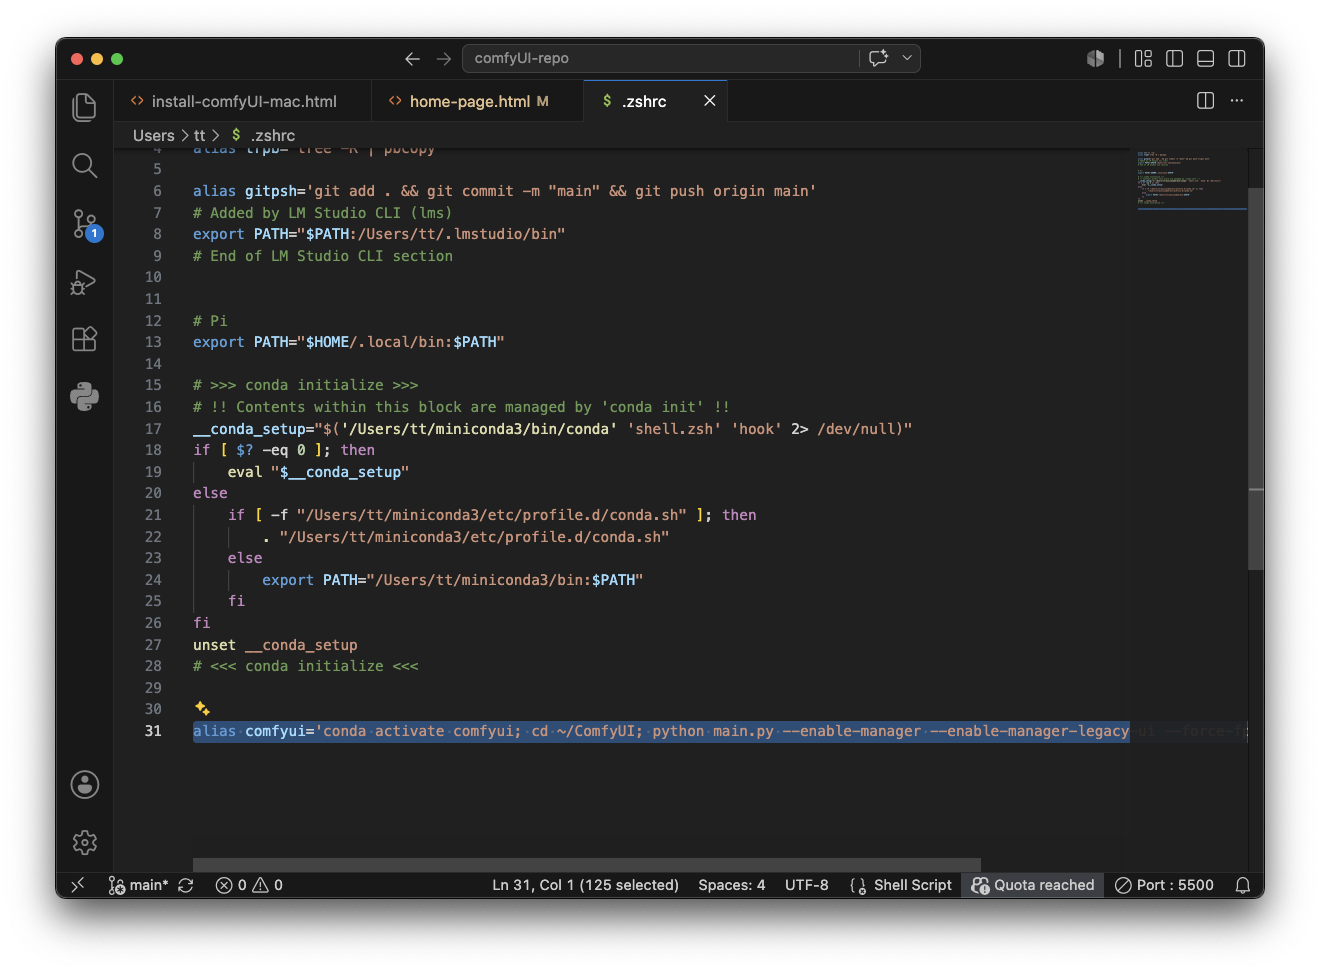
Task: Toggle the bottom panel
Action: (x=1206, y=59)
